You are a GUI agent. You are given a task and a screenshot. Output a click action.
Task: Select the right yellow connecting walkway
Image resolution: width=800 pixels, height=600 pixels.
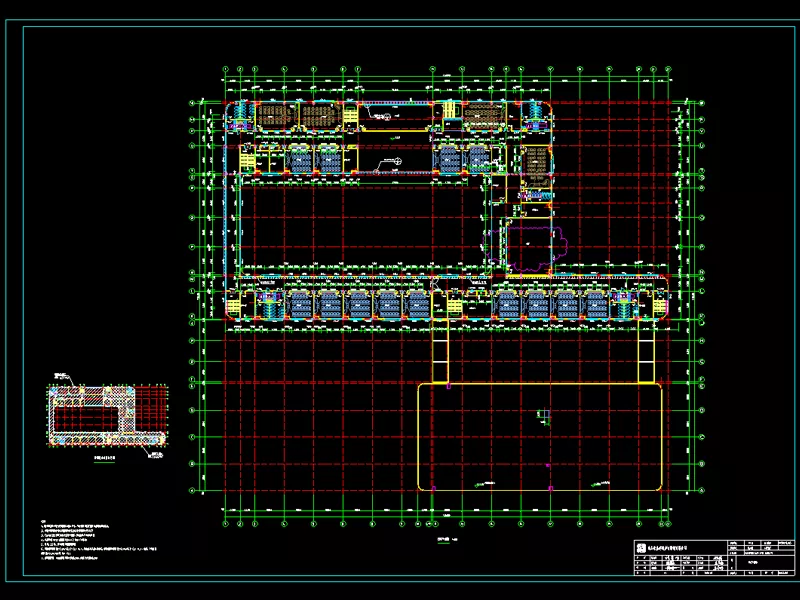tap(645, 357)
